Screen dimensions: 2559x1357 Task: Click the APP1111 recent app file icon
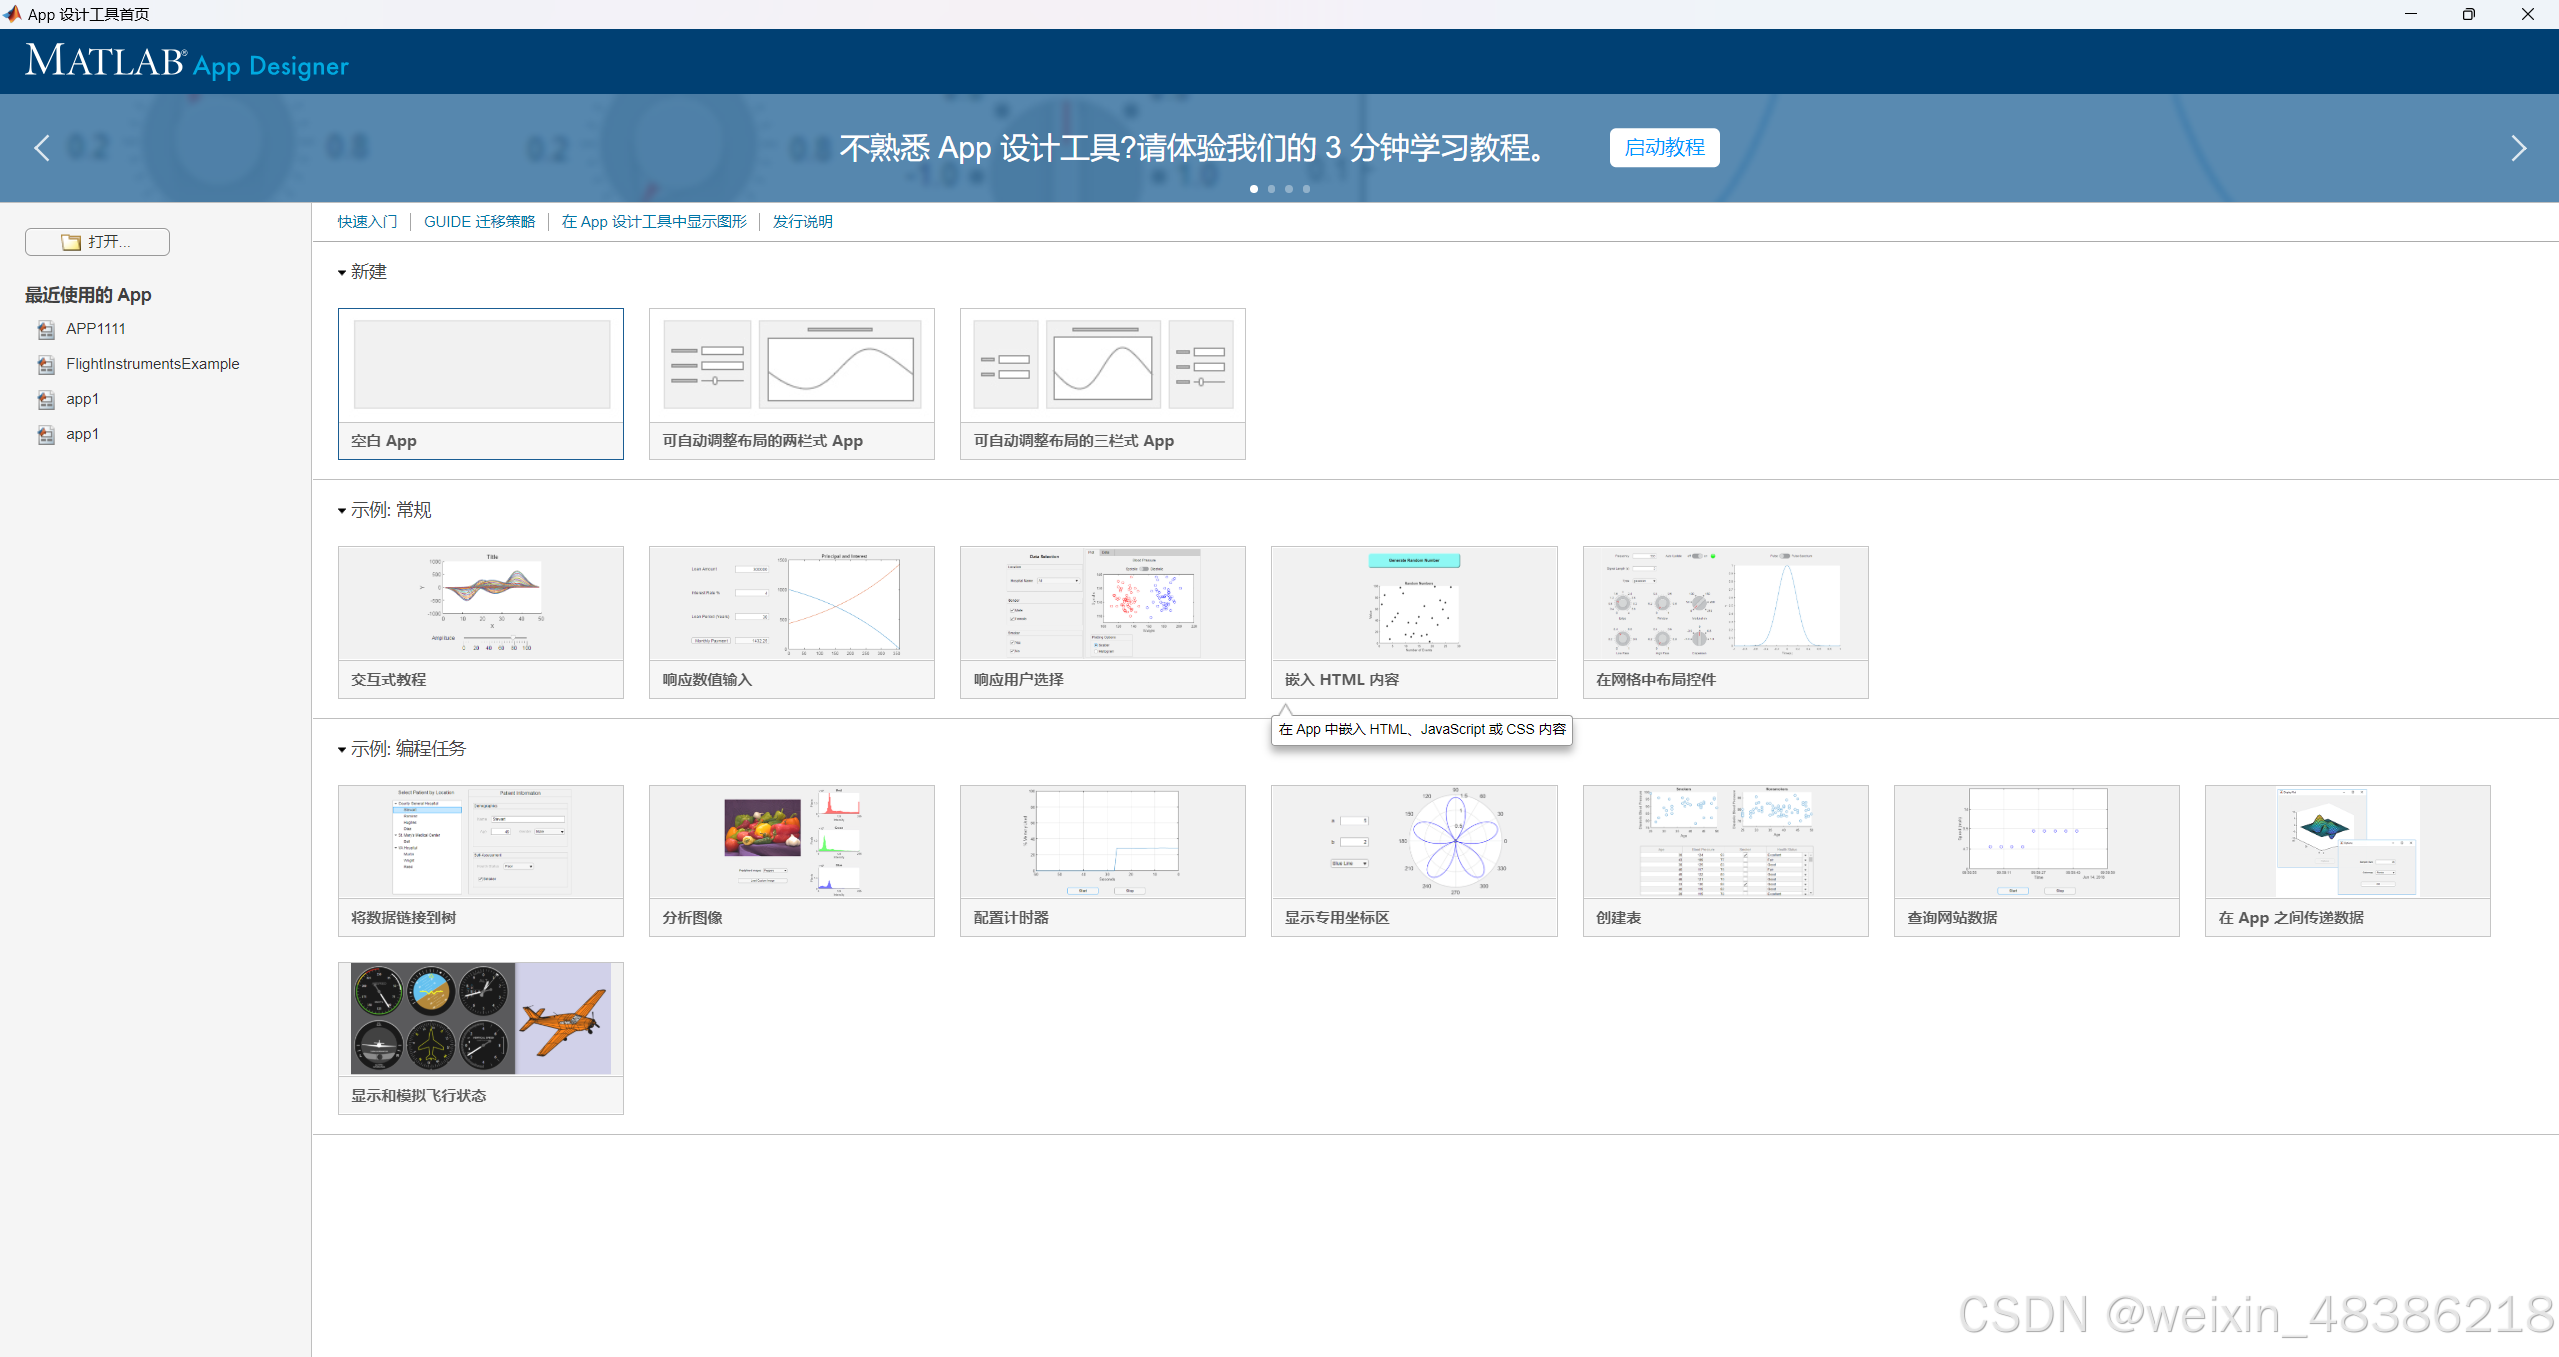46,329
